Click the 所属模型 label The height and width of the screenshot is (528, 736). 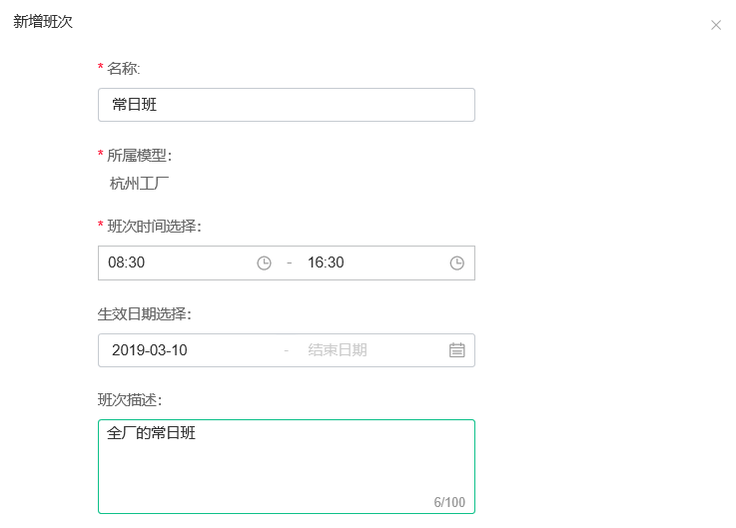(139, 155)
